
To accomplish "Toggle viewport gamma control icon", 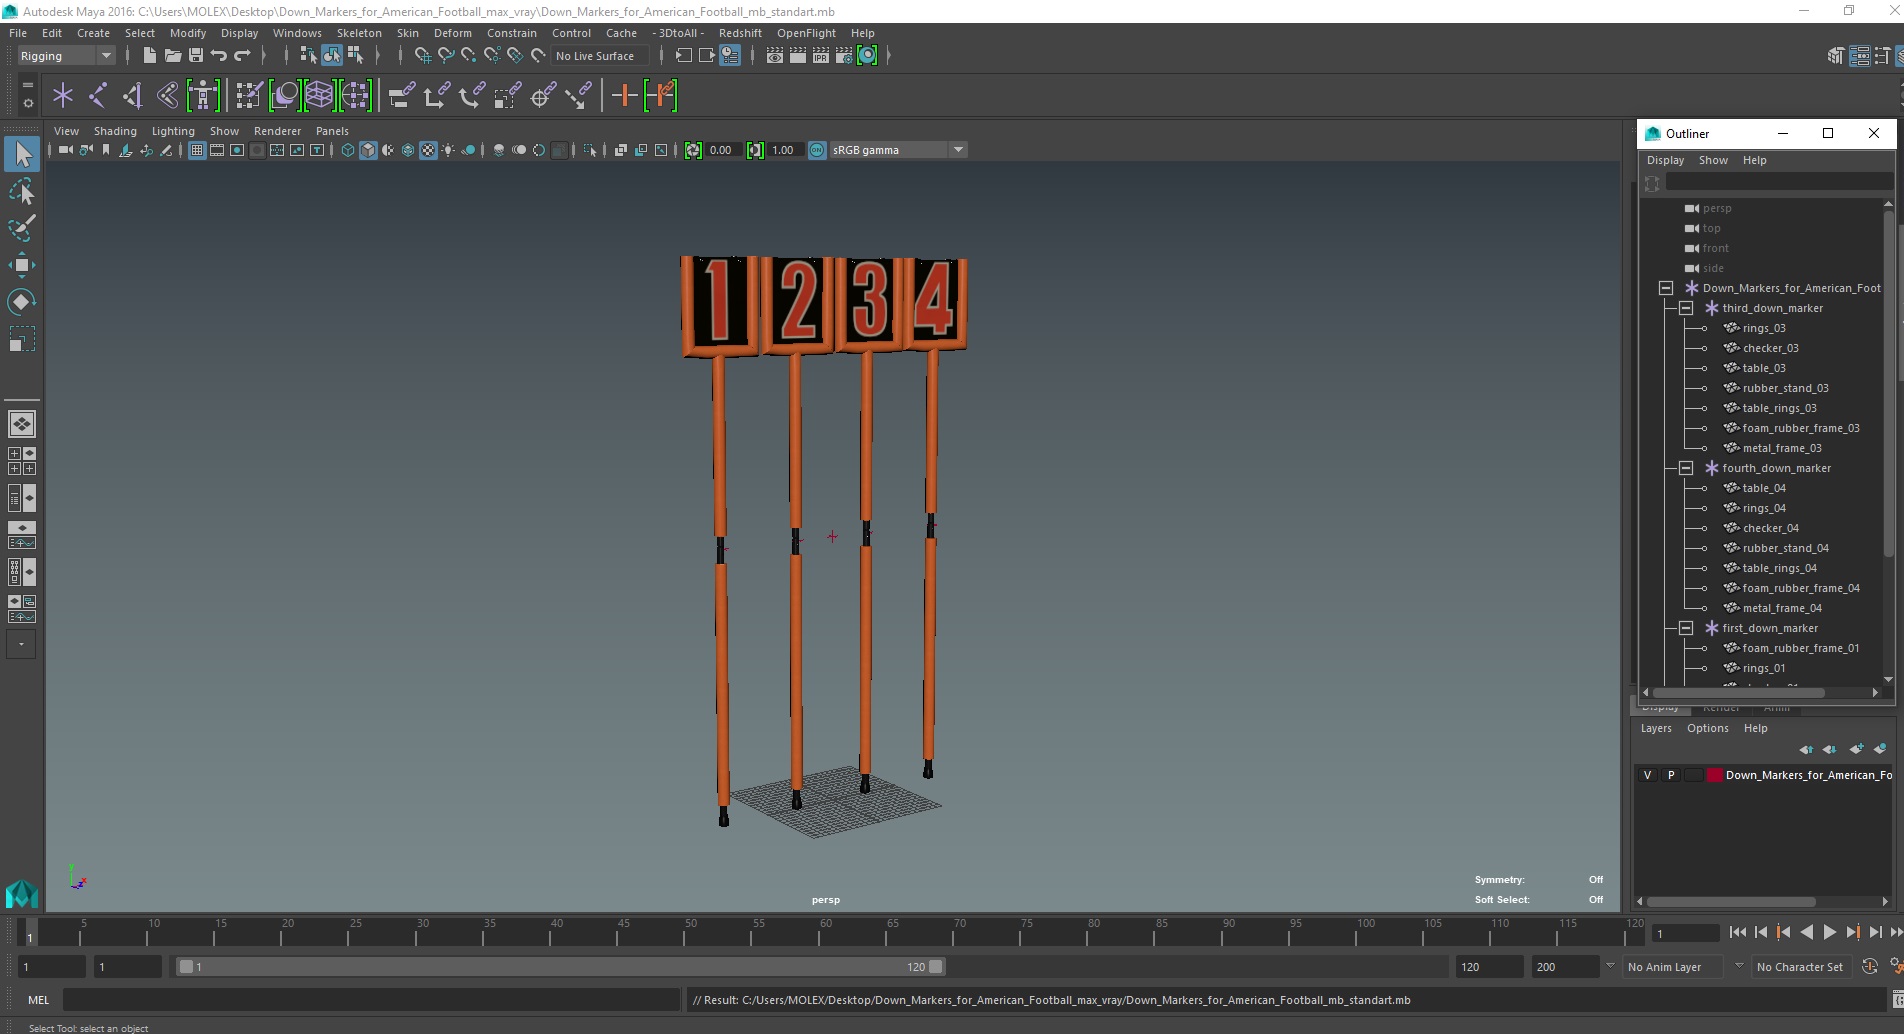I will pyautogui.click(x=755, y=150).
